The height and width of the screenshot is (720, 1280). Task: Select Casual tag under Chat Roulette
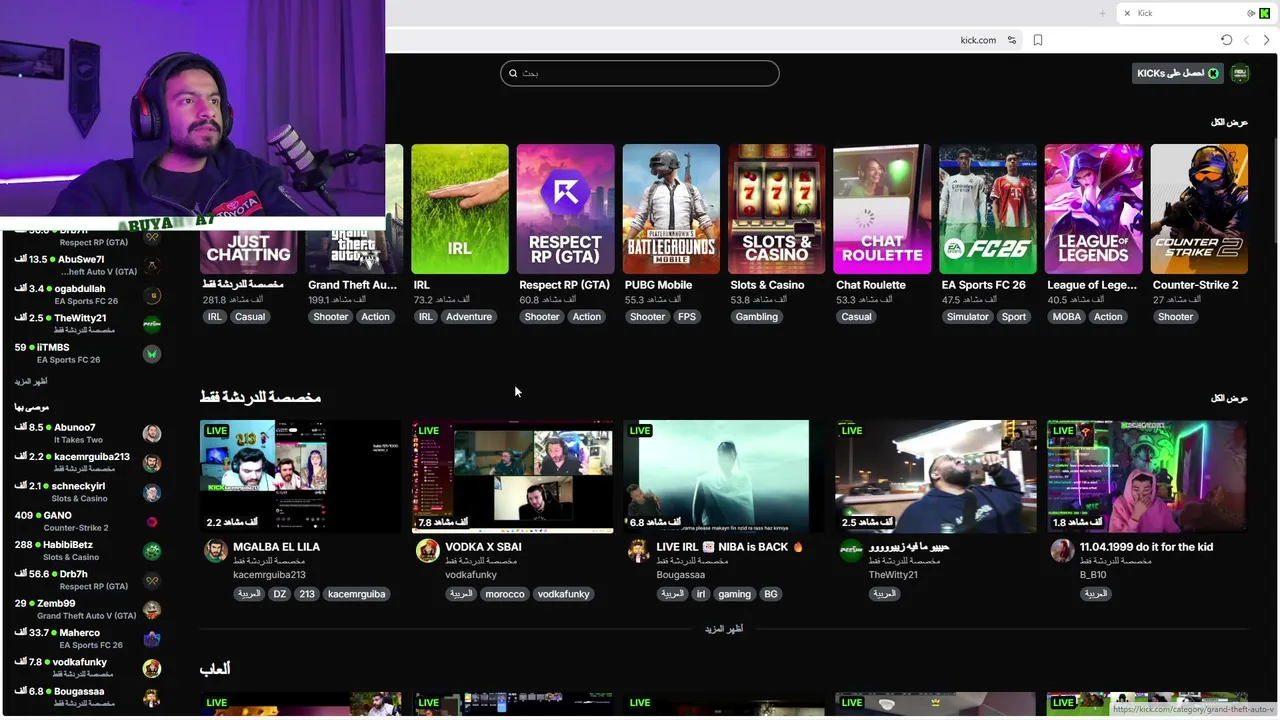857,317
